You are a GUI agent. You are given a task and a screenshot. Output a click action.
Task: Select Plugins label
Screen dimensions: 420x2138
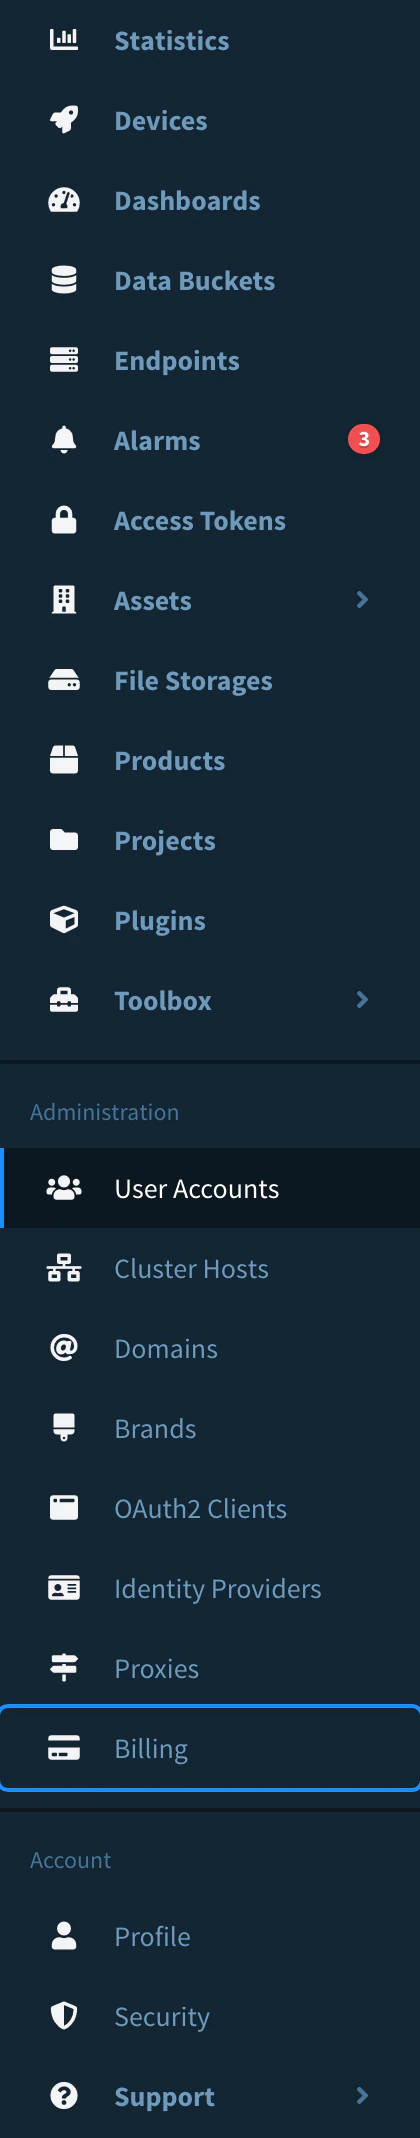coord(160,921)
